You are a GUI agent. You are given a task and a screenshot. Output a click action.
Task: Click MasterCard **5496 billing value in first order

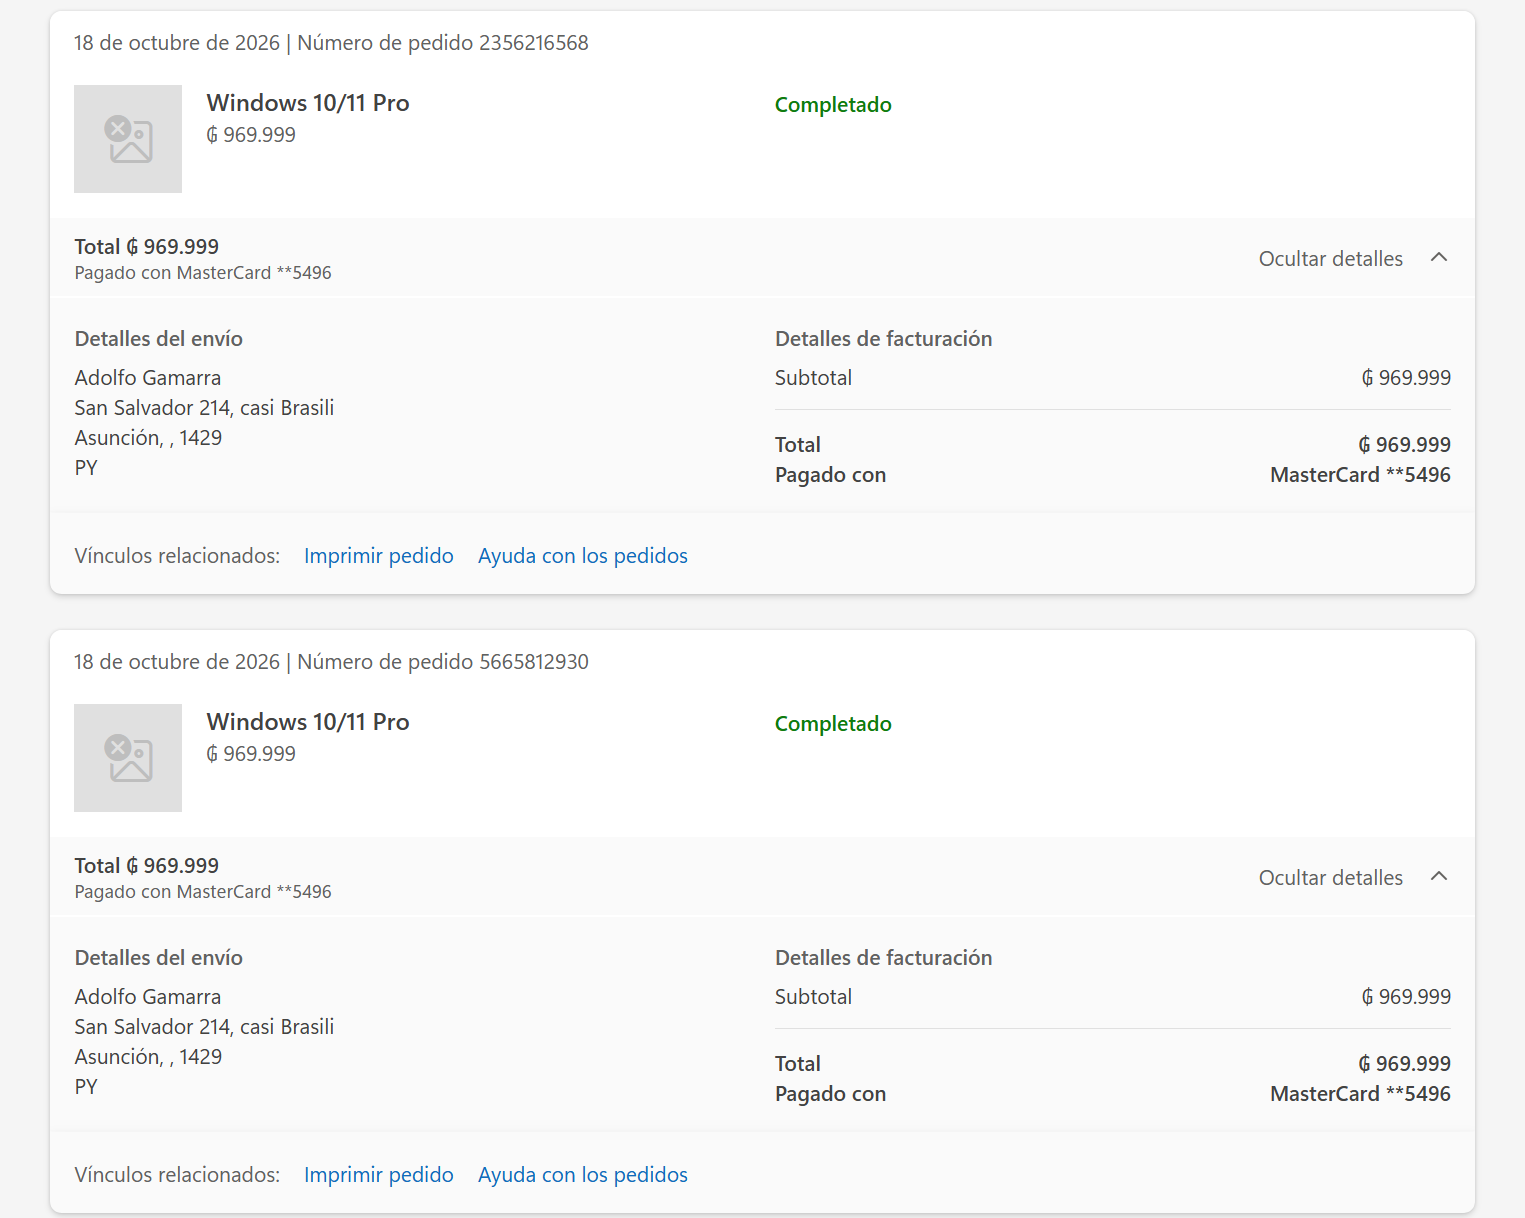[1360, 475]
